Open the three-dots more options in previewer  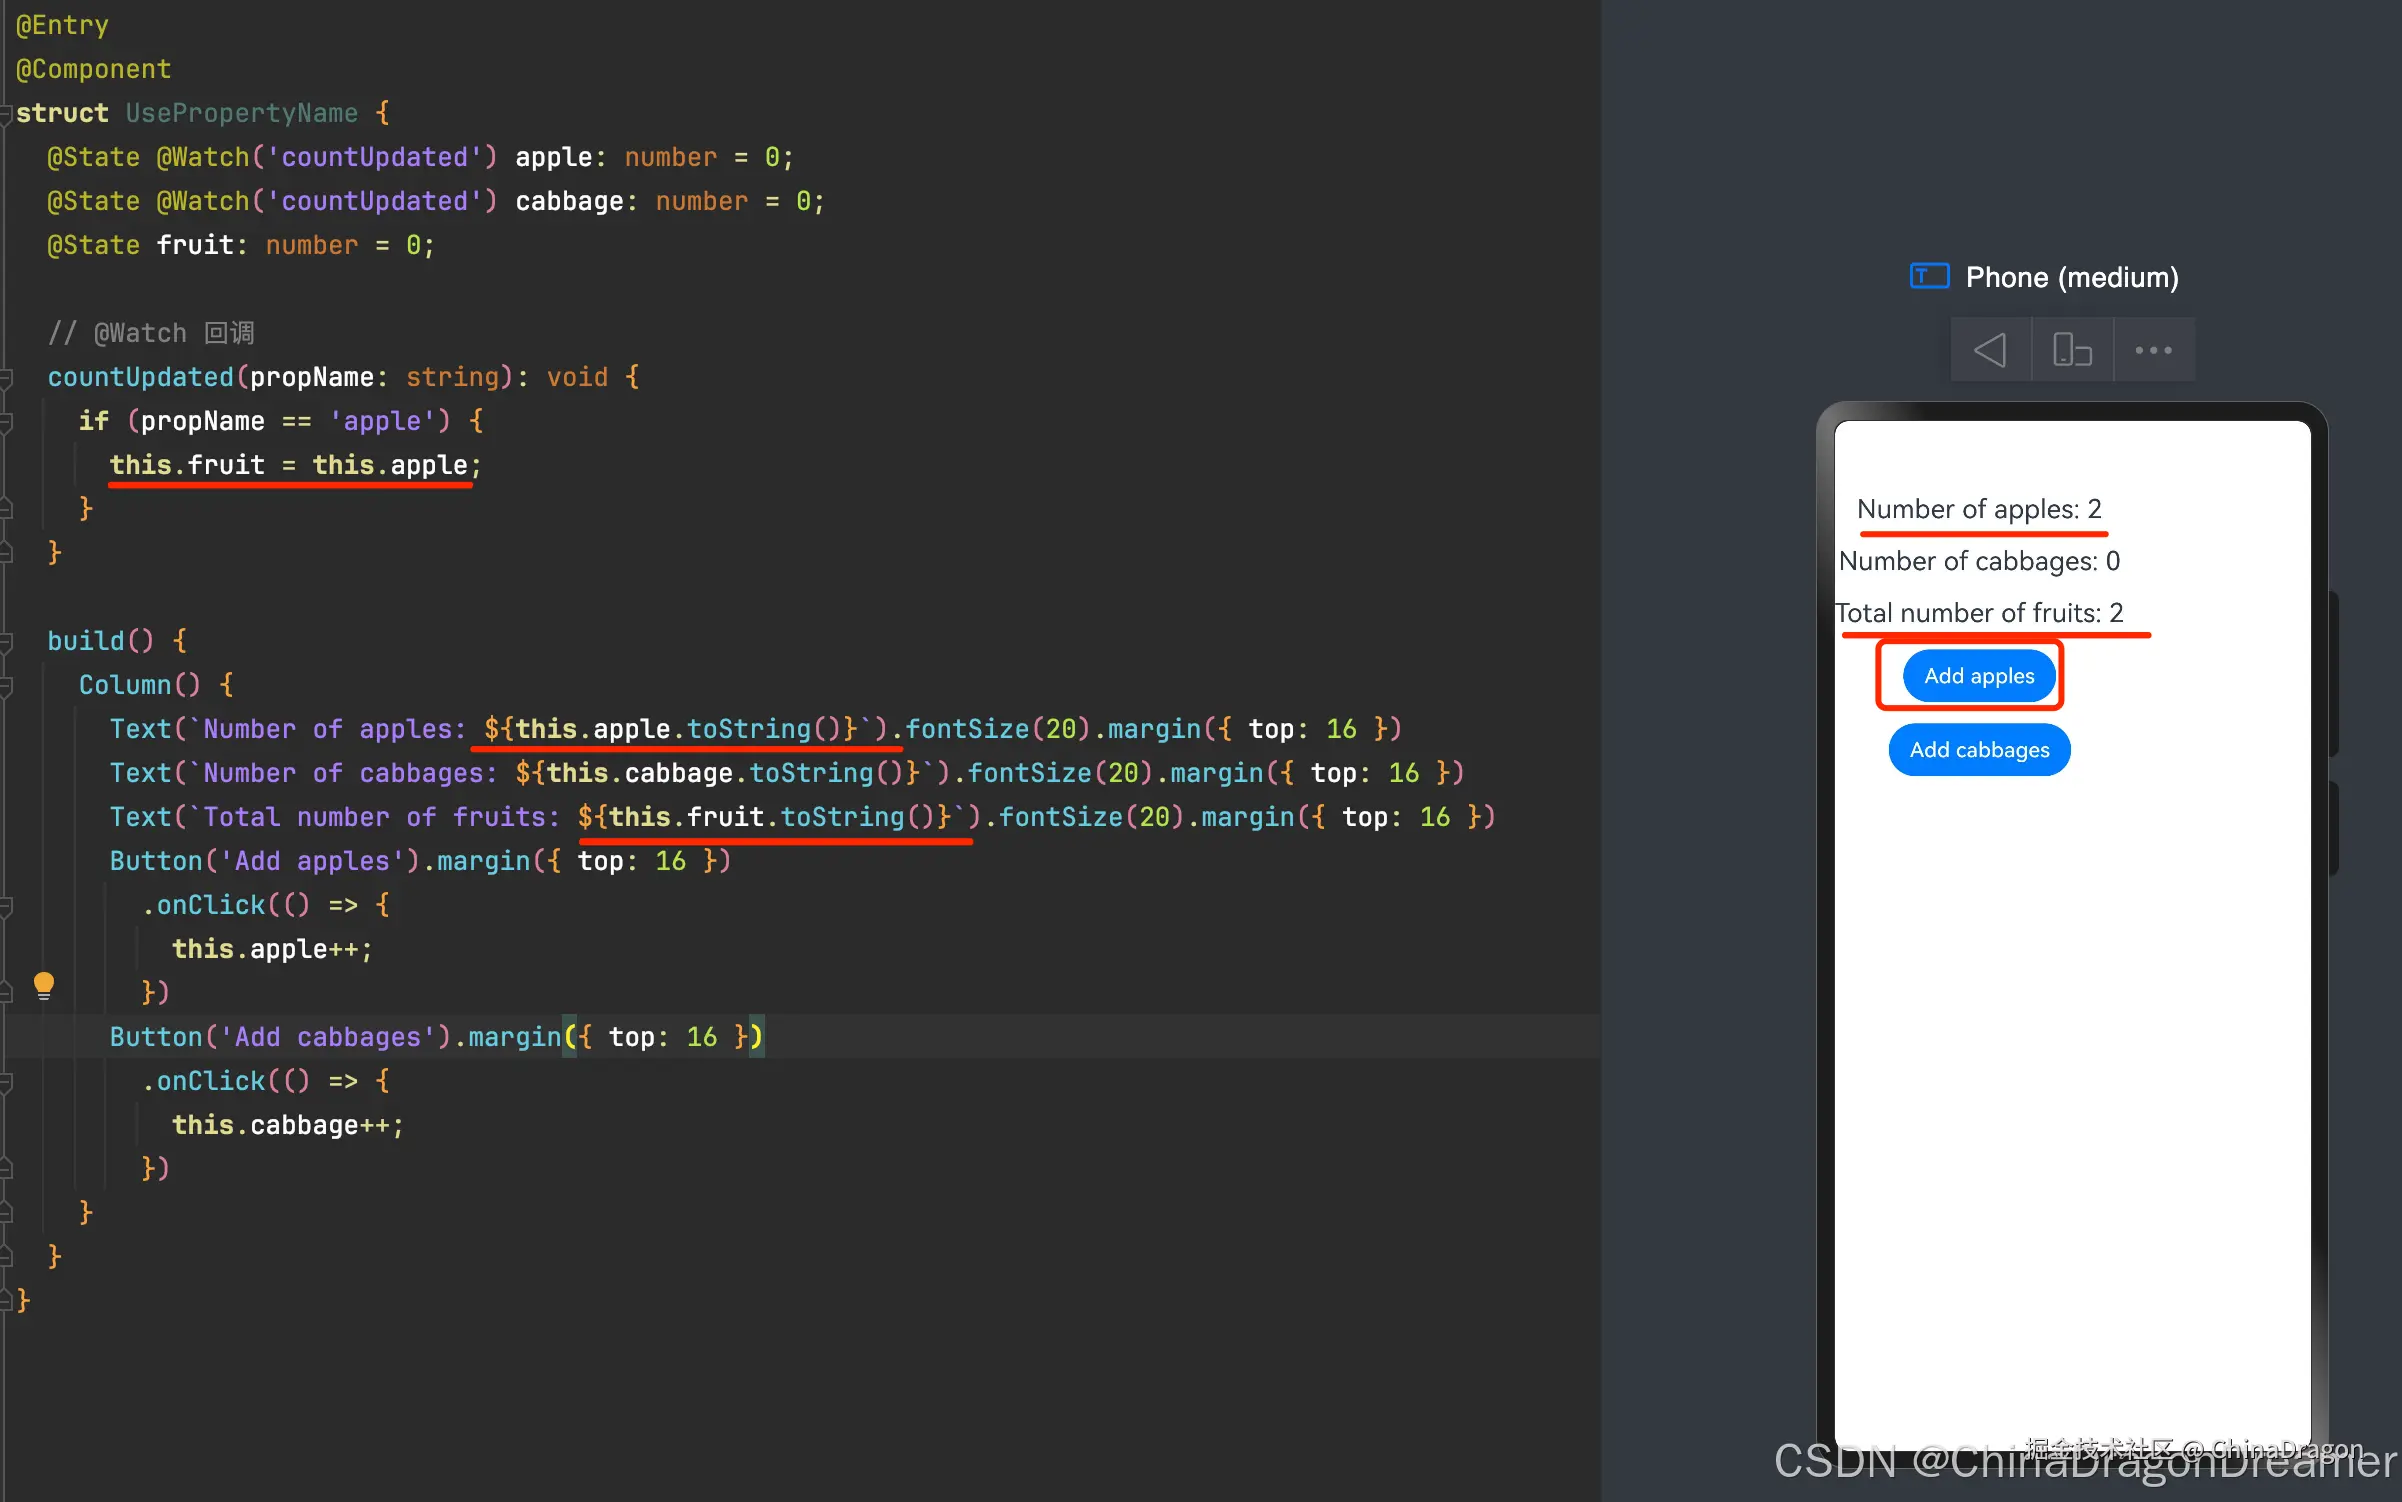2153,350
